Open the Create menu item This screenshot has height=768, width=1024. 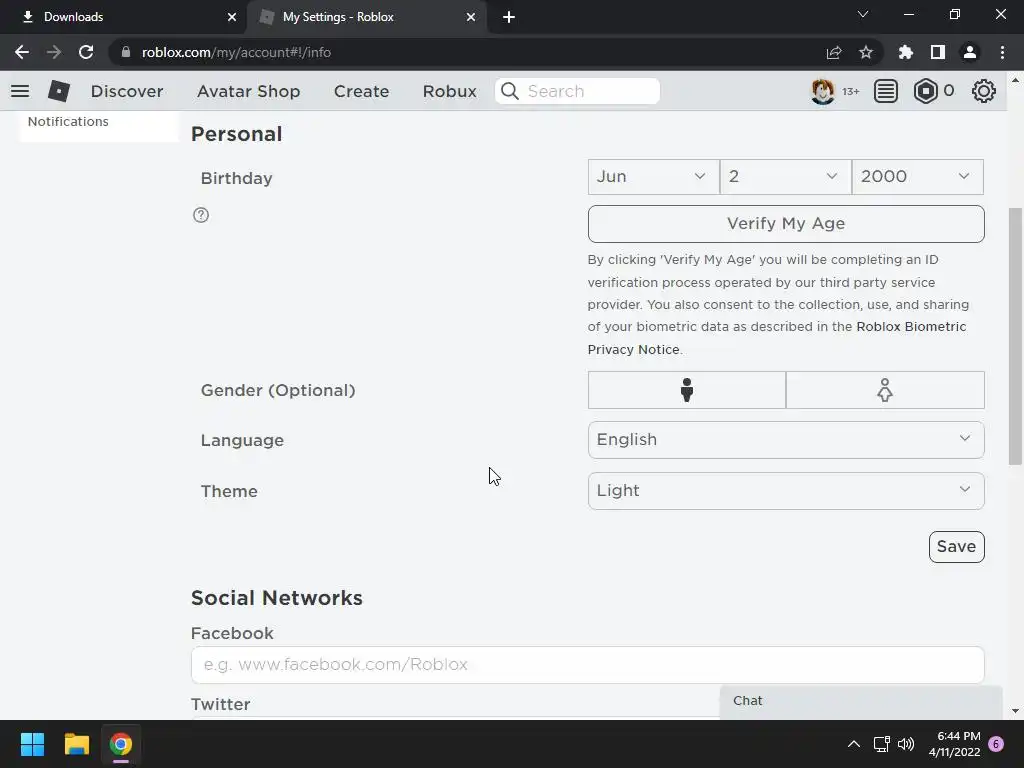point(361,91)
